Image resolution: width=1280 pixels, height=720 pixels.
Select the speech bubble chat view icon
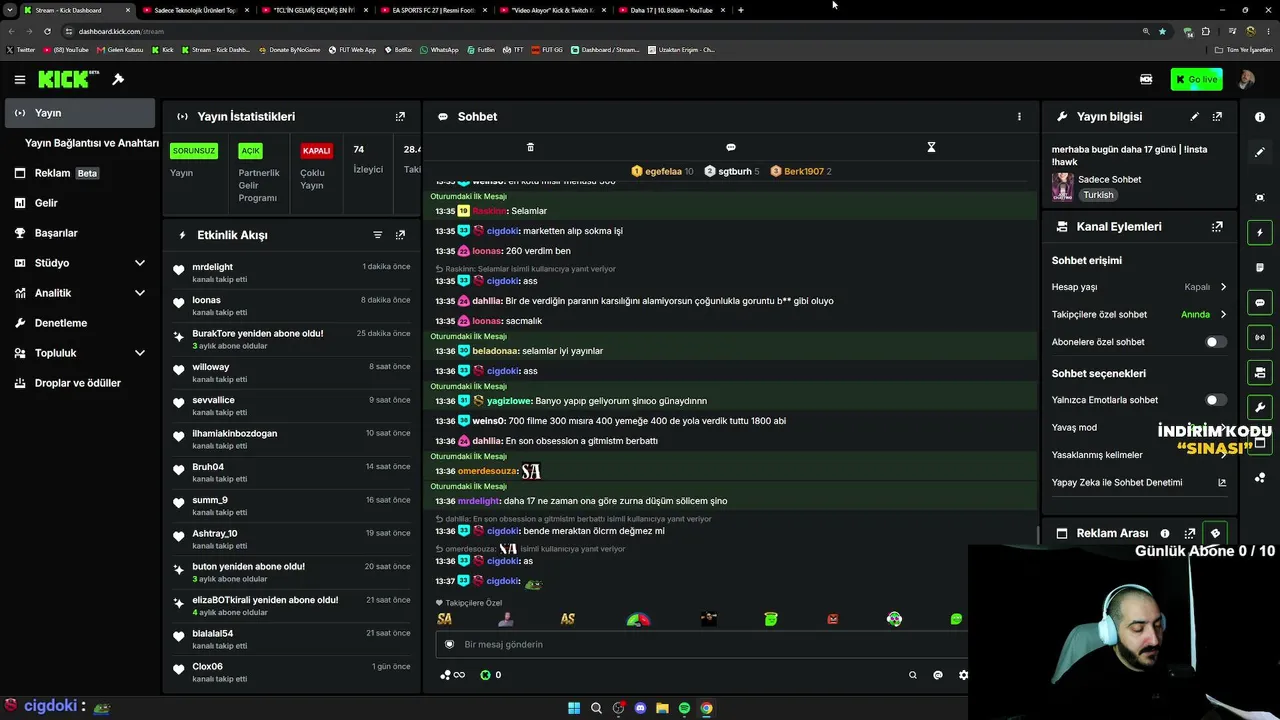[730, 147]
